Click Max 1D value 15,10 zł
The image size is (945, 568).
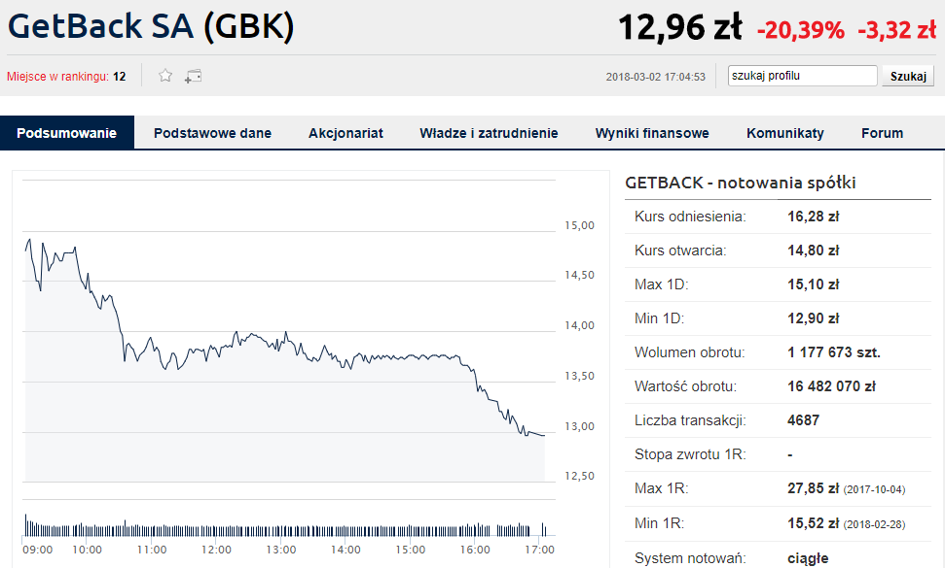tap(813, 284)
